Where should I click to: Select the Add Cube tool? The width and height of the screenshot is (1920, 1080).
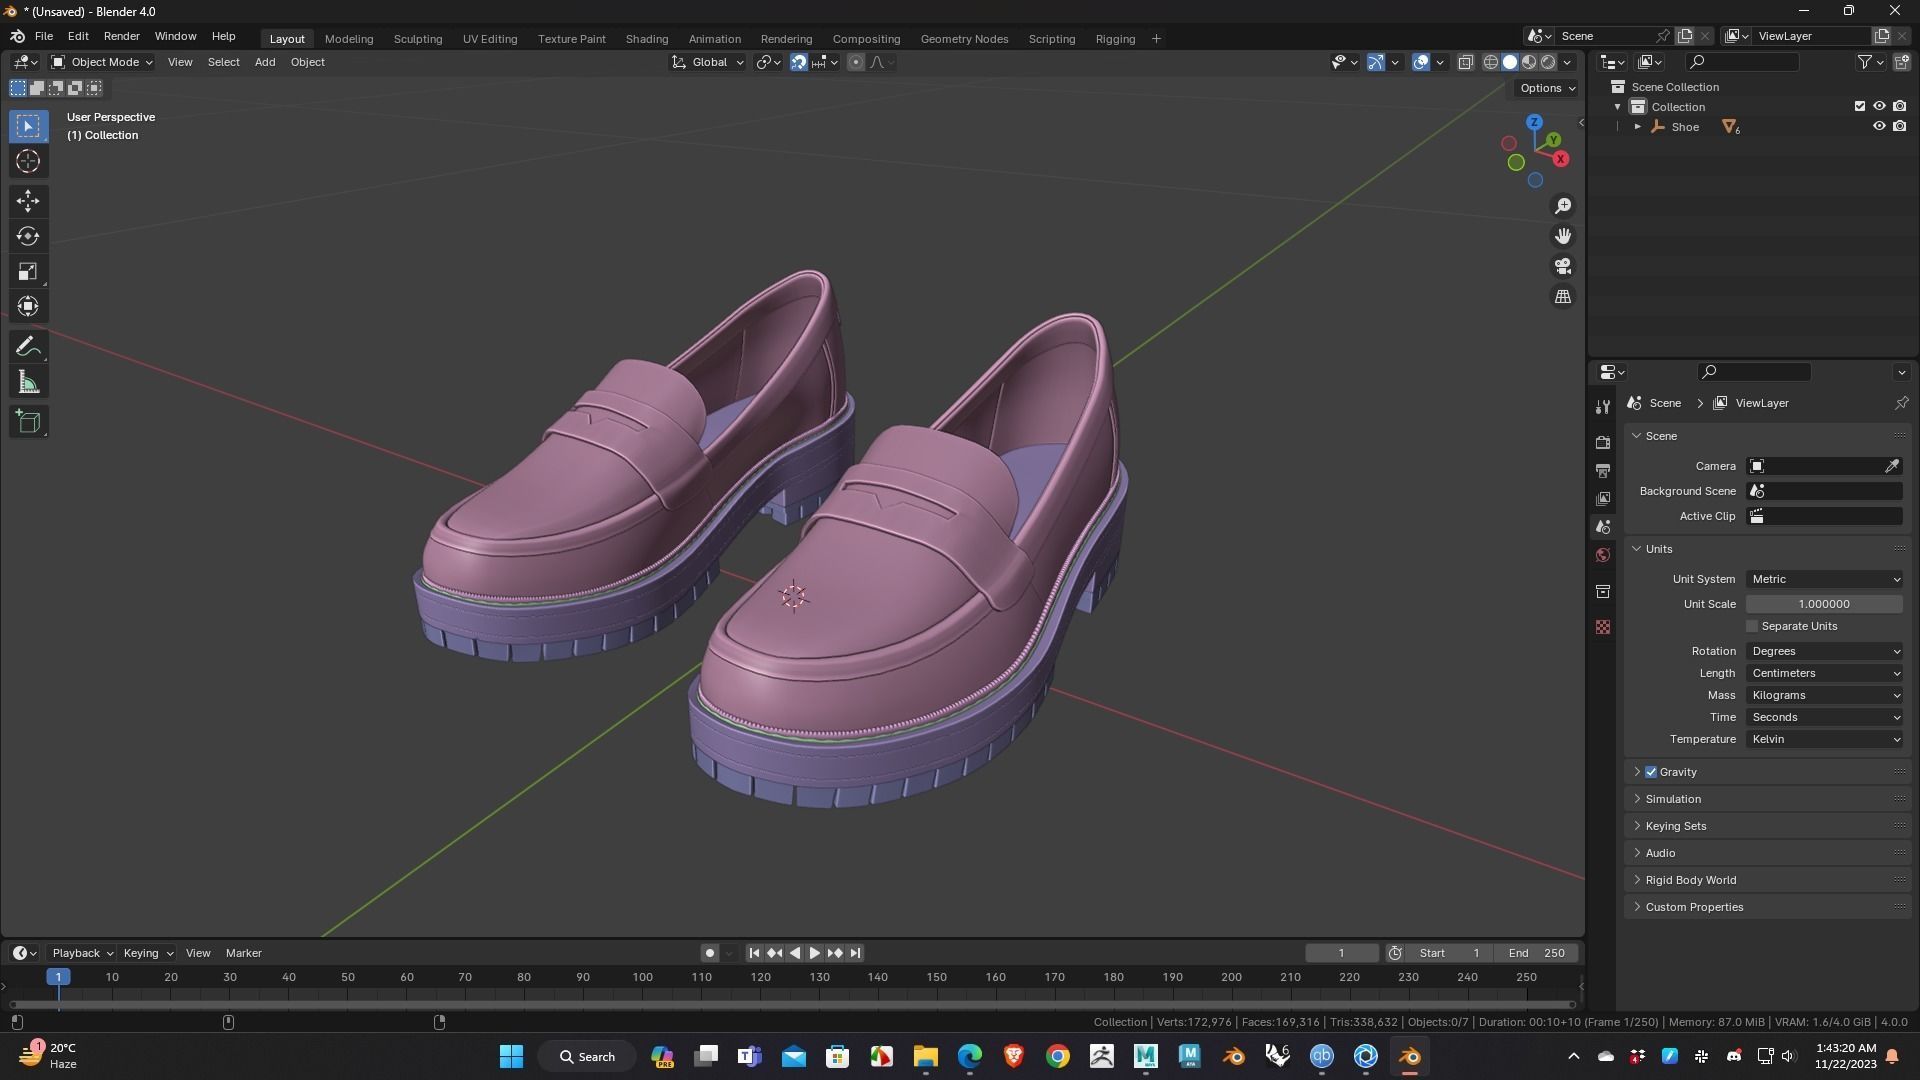point(28,421)
